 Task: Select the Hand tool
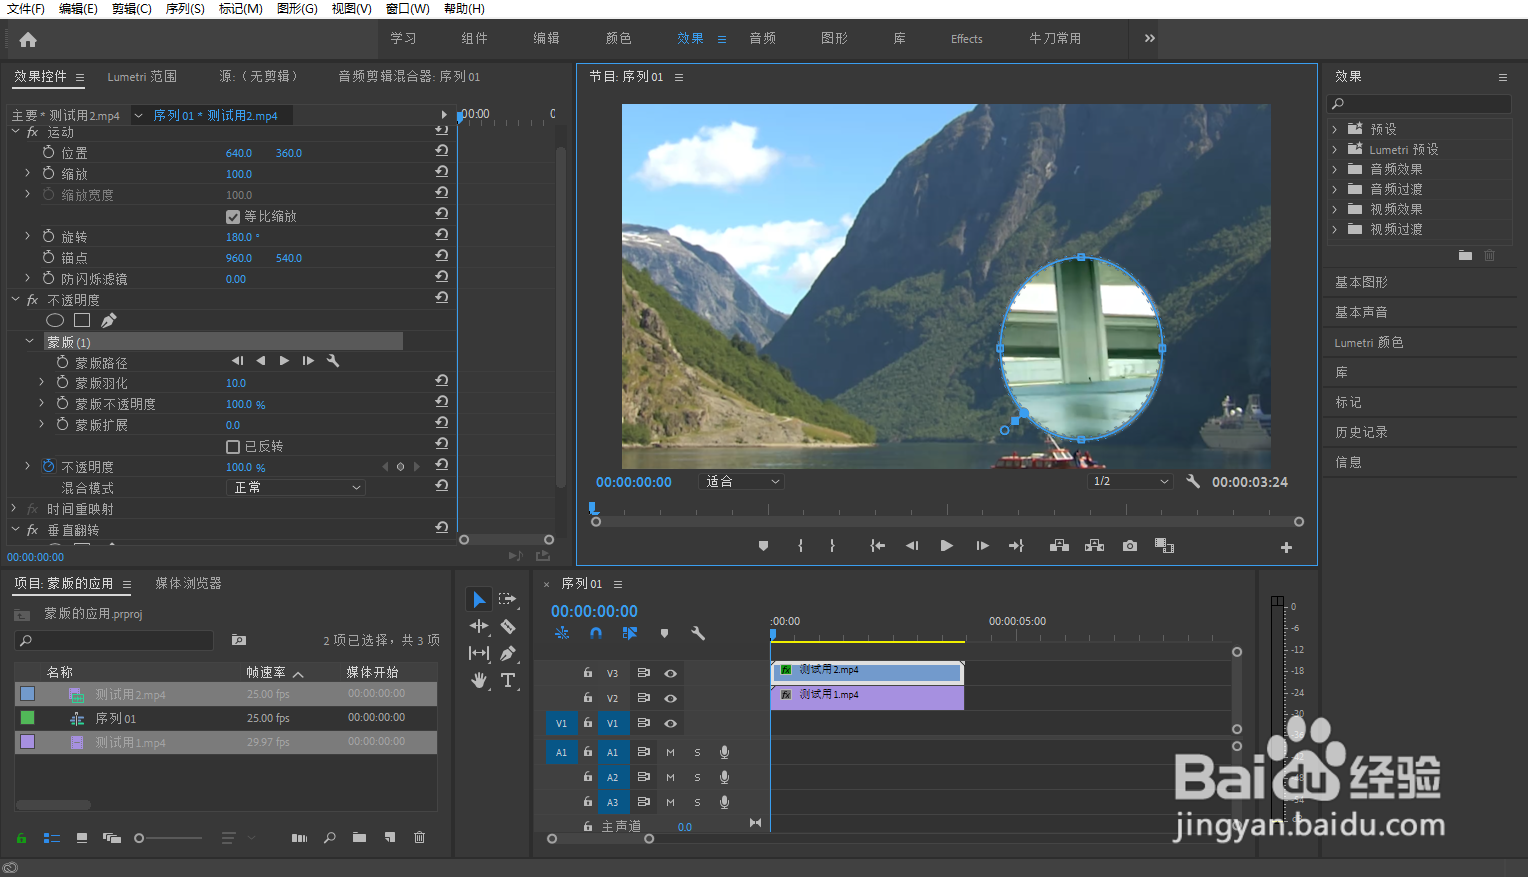pyautogui.click(x=479, y=680)
